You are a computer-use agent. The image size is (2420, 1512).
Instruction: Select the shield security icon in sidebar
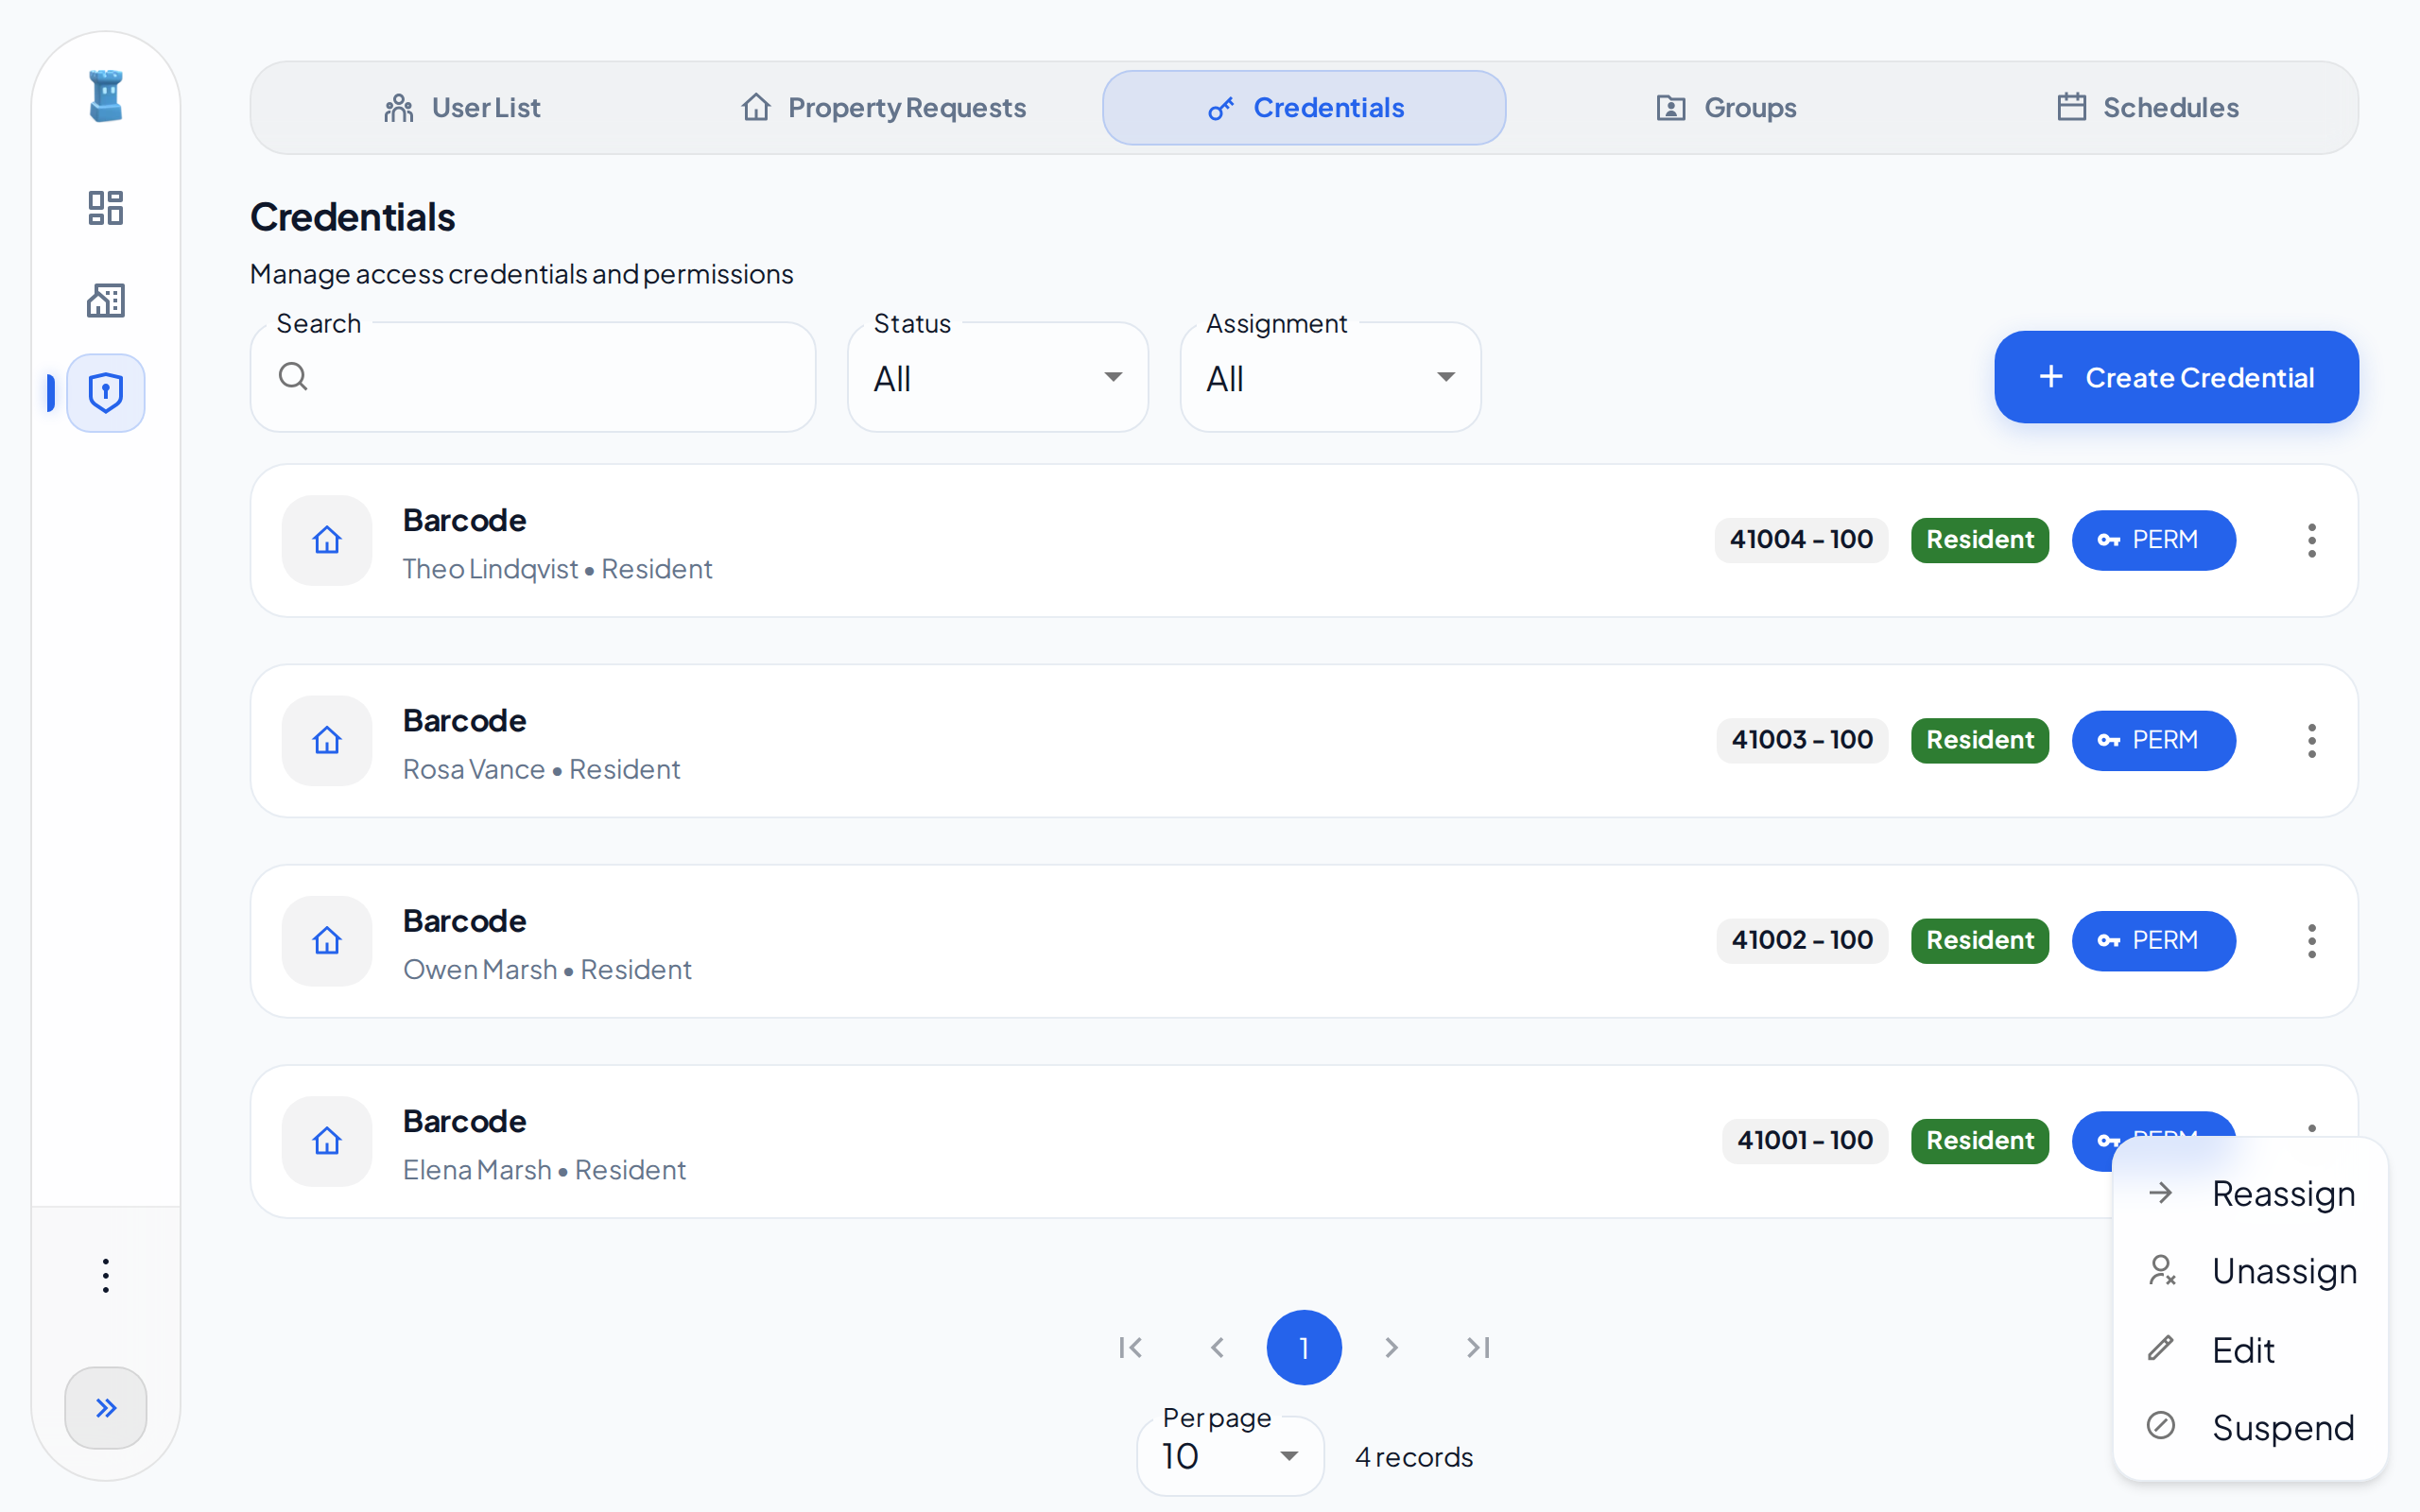(105, 393)
